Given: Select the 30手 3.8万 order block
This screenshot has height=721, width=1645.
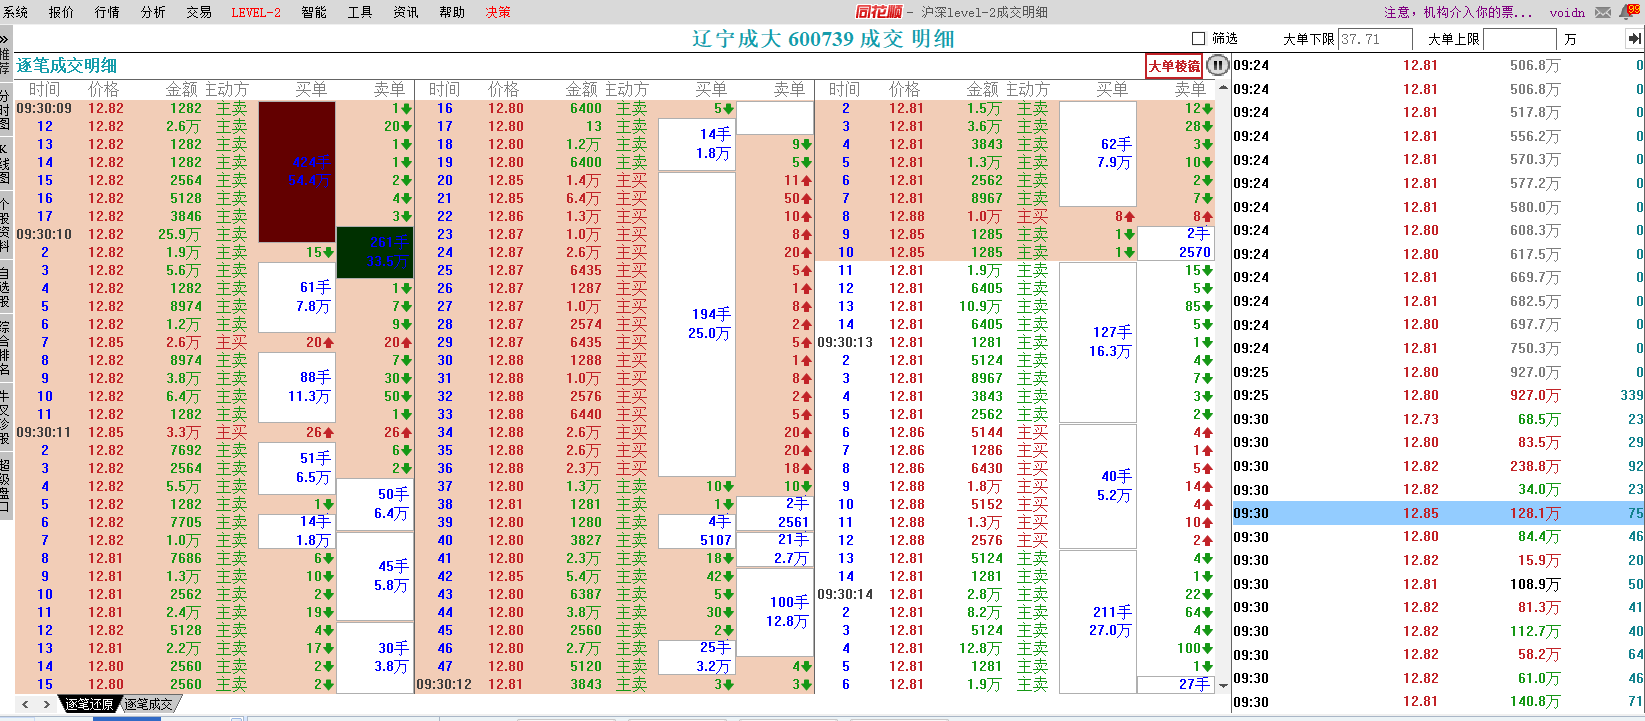Looking at the screenshot, I should (x=375, y=657).
